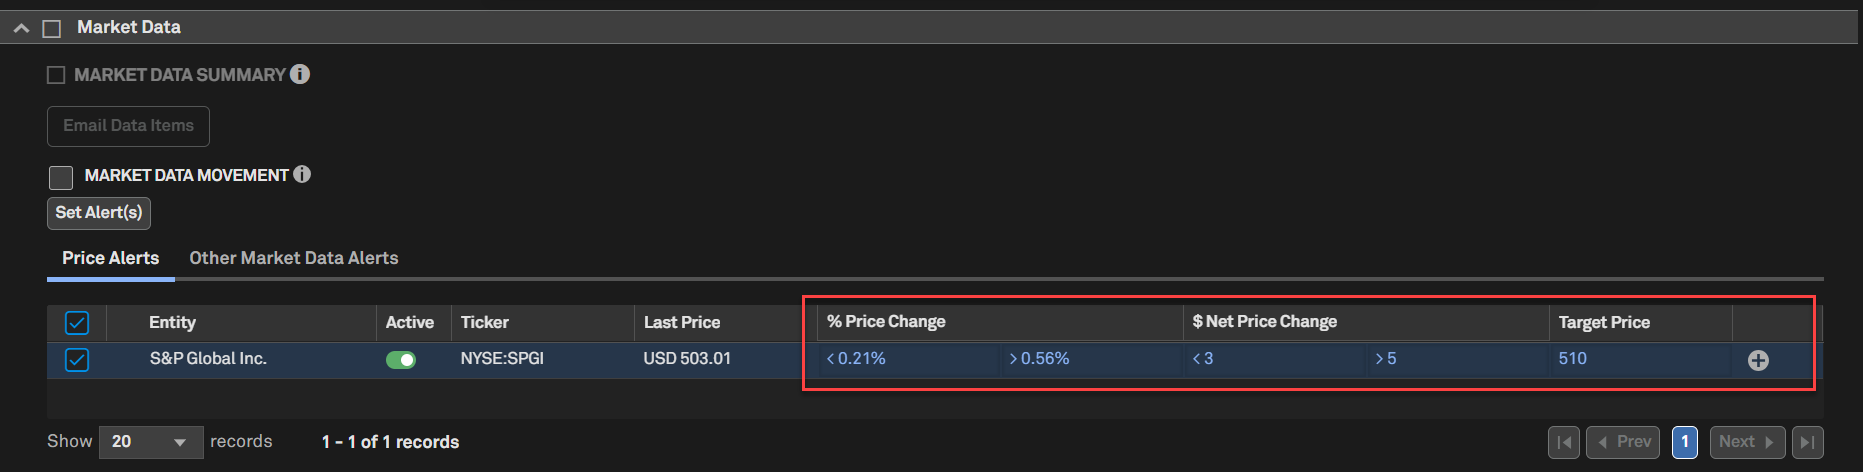Image resolution: width=1863 pixels, height=472 pixels.
Task: Turn off the Active toggle for SPGI
Action: click(x=401, y=360)
